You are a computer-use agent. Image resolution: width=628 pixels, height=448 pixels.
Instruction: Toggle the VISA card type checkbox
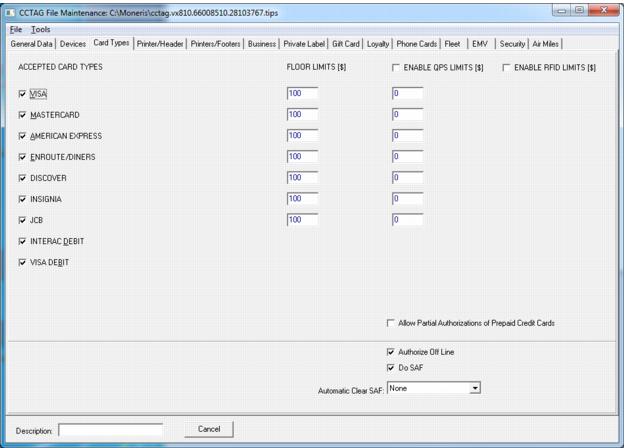click(23, 93)
